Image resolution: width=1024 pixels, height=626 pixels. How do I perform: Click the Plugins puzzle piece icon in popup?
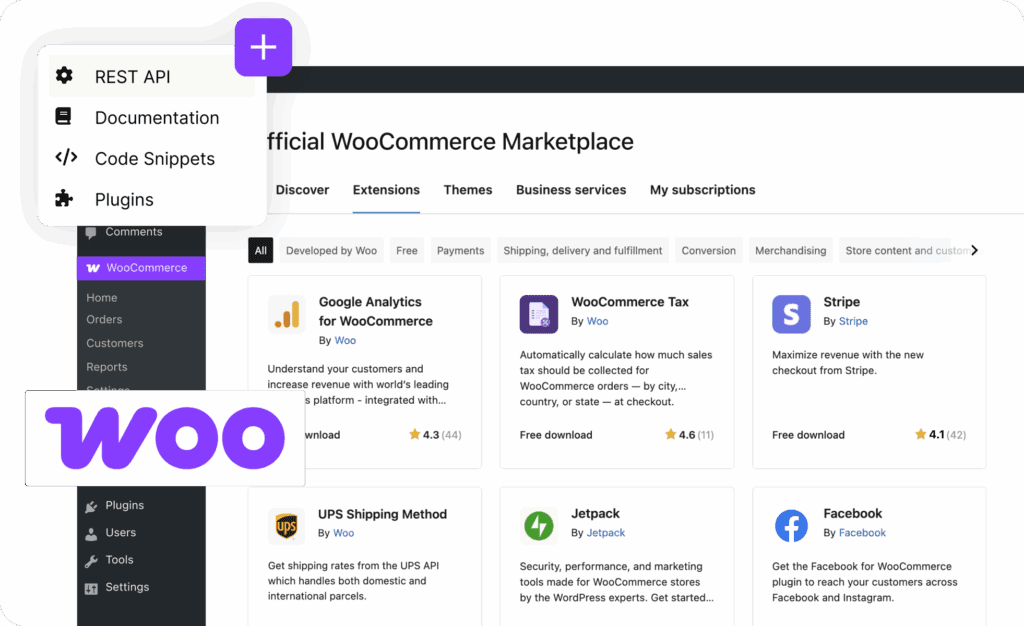point(64,199)
